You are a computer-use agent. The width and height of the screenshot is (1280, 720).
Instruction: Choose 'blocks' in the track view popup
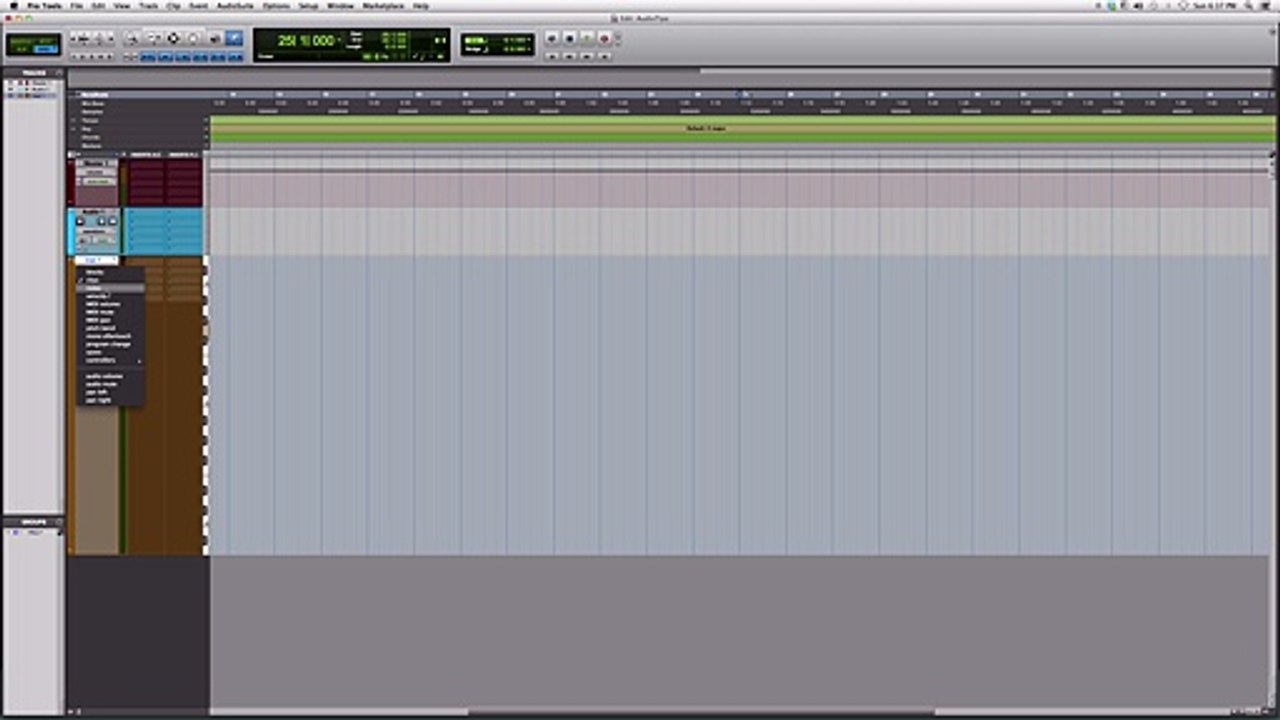click(110, 272)
